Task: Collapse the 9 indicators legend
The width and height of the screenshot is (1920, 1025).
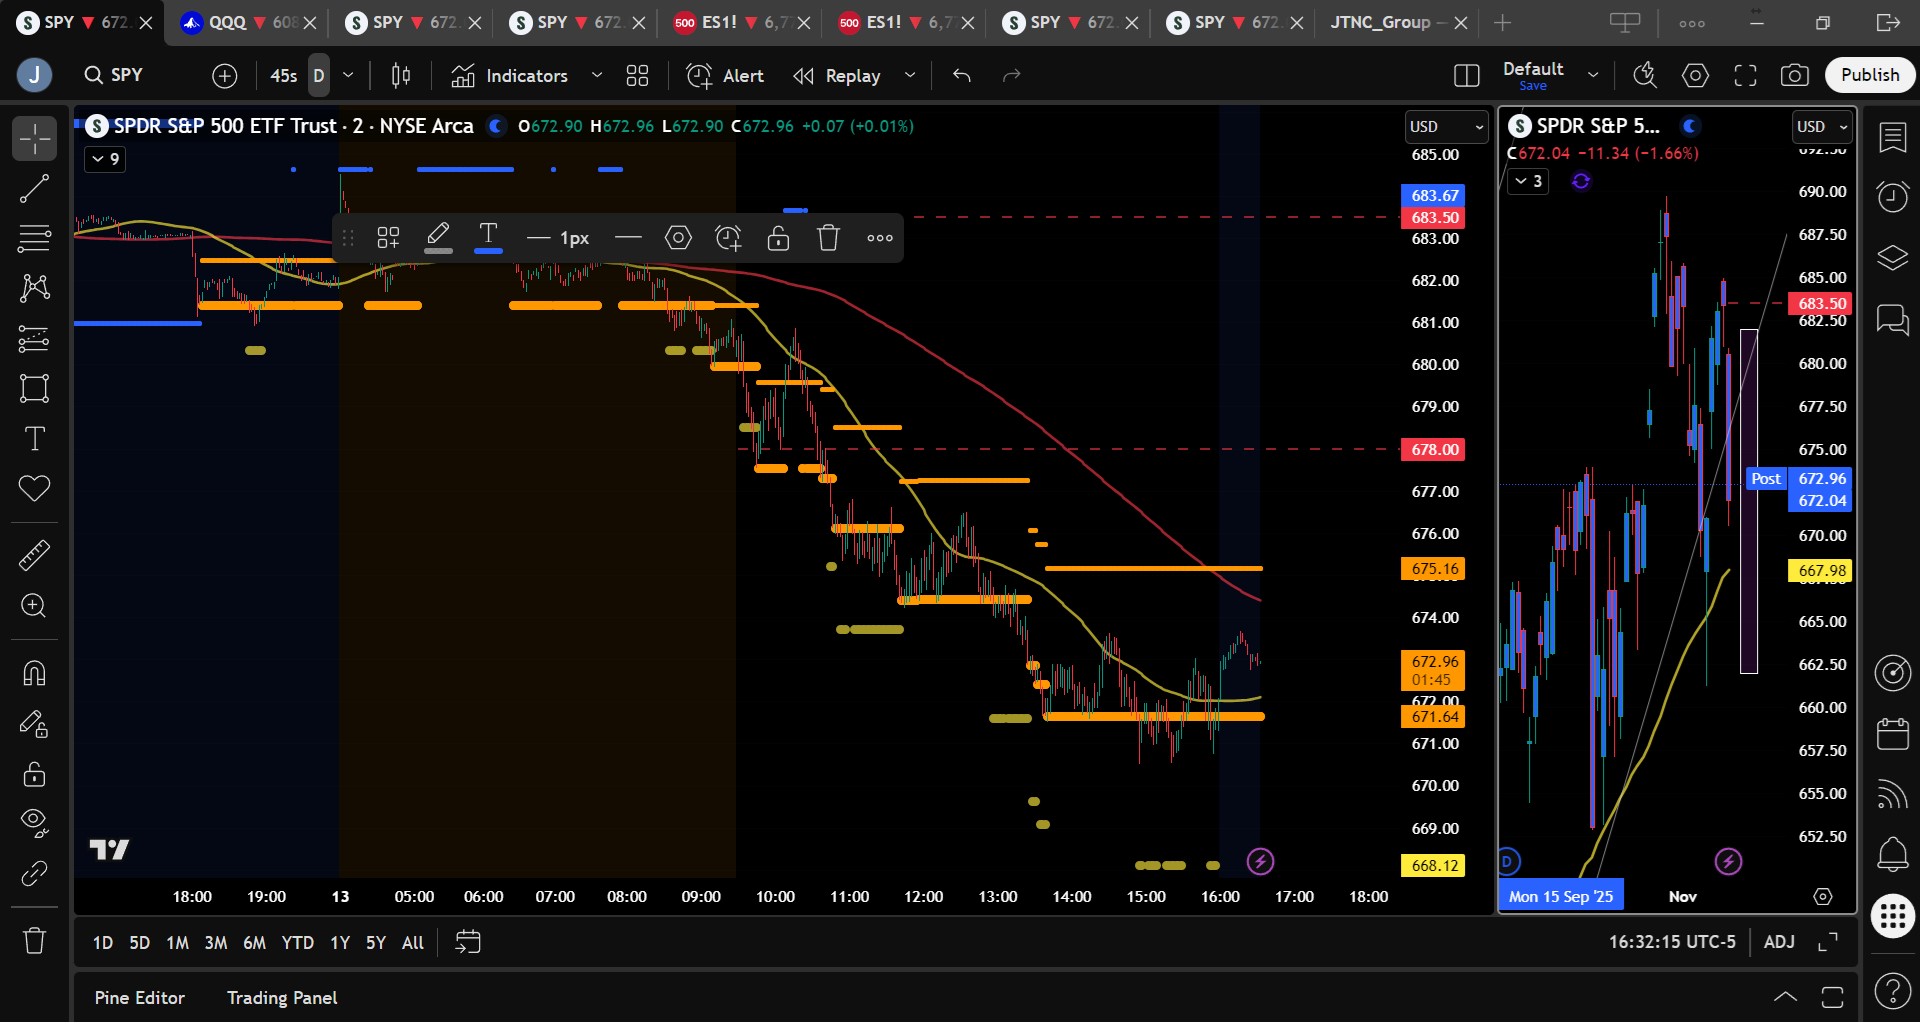Action: pos(105,159)
